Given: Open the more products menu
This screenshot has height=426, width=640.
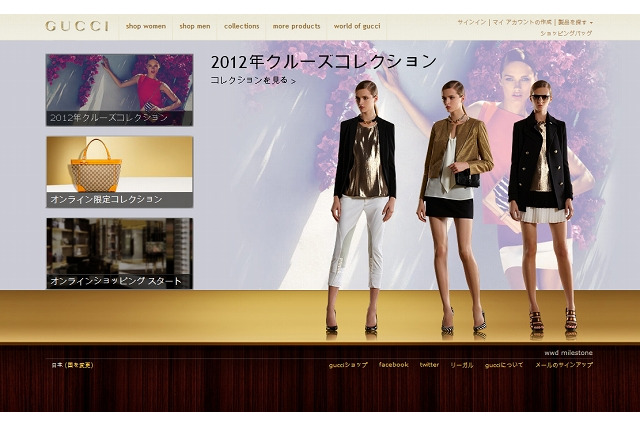Looking at the screenshot, I should [296, 26].
